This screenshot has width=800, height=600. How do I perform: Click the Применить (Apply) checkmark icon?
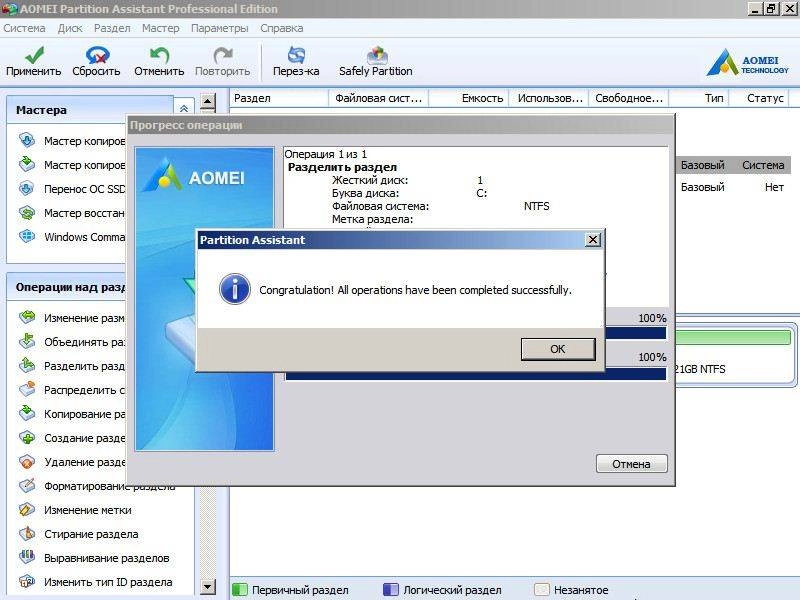click(x=34, y=55)
